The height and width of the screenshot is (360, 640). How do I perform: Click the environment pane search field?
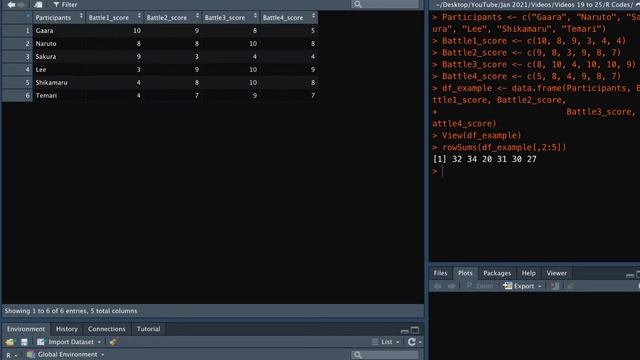coord(385,355)
